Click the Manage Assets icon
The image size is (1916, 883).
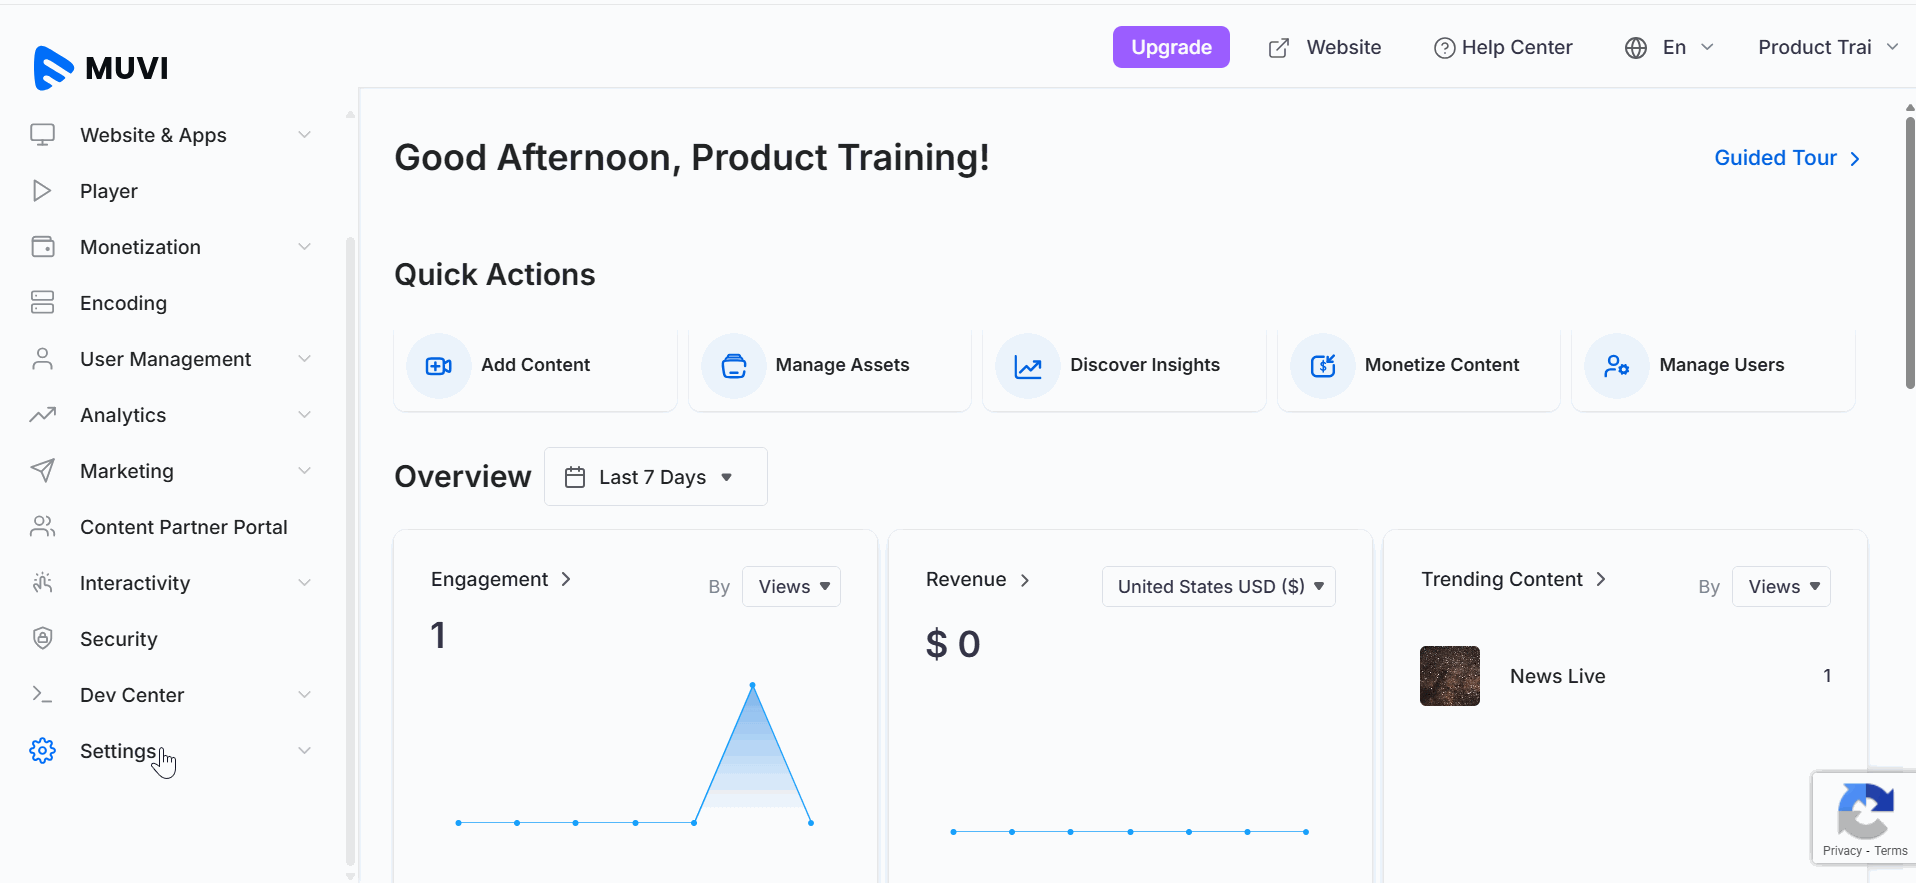click(x=733, y=366)
